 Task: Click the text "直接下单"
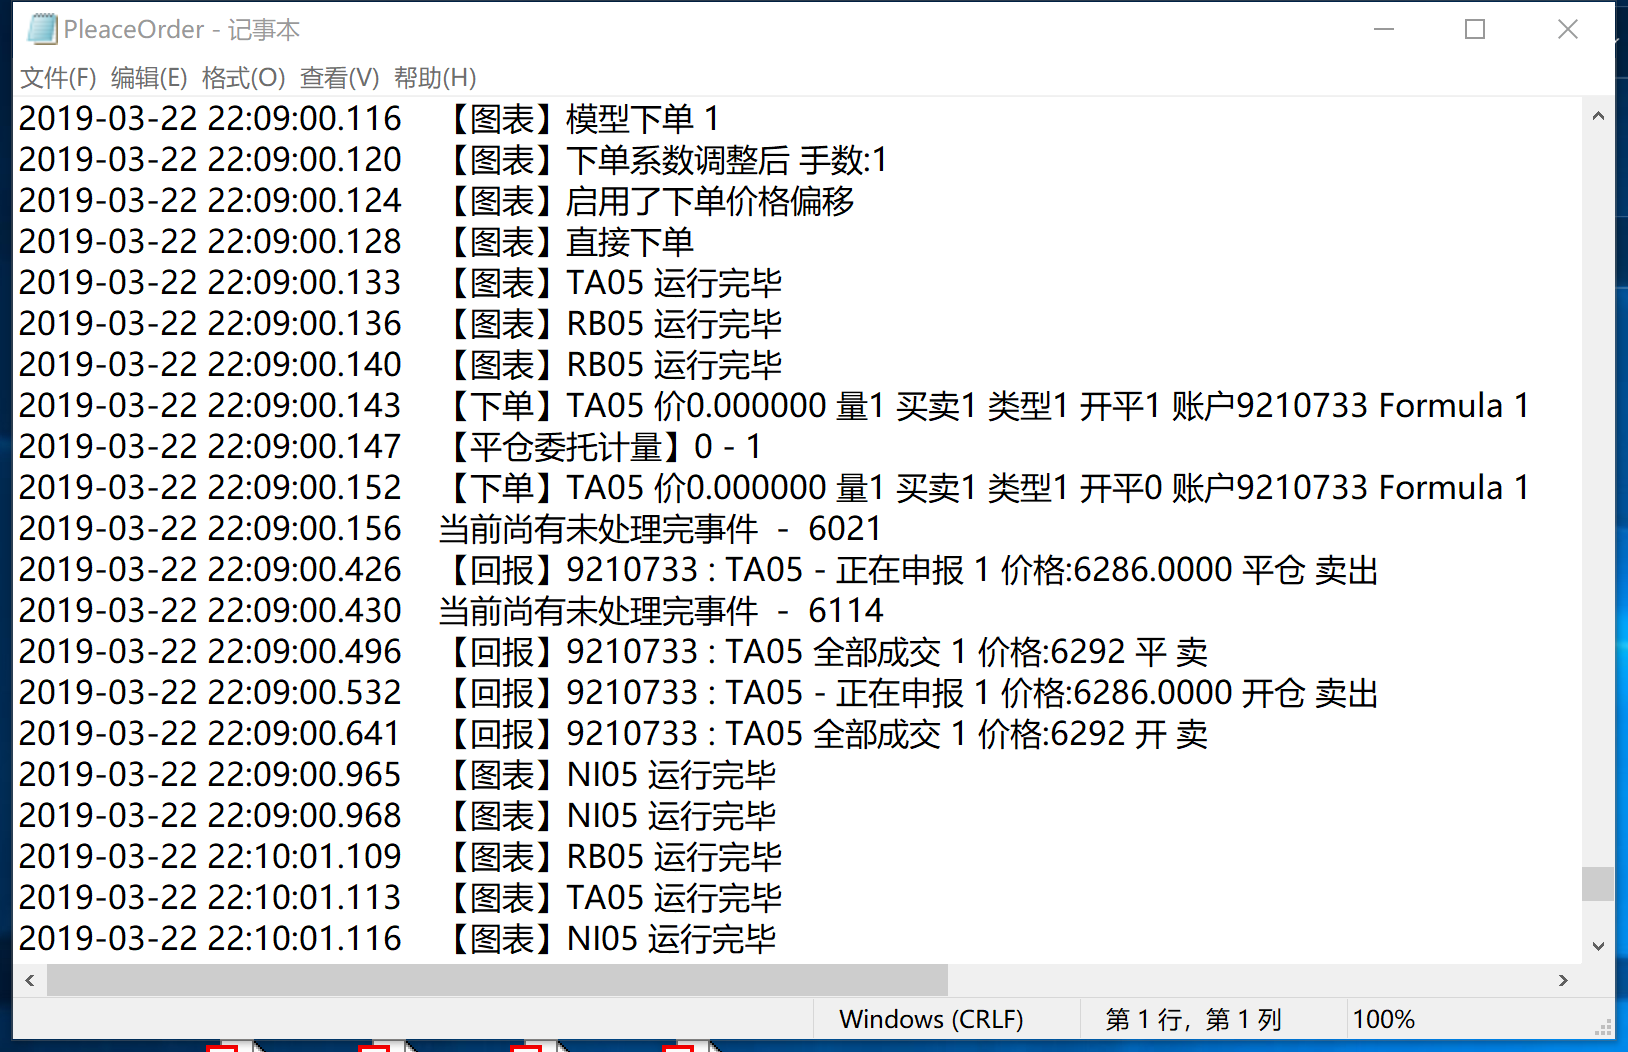630,242
